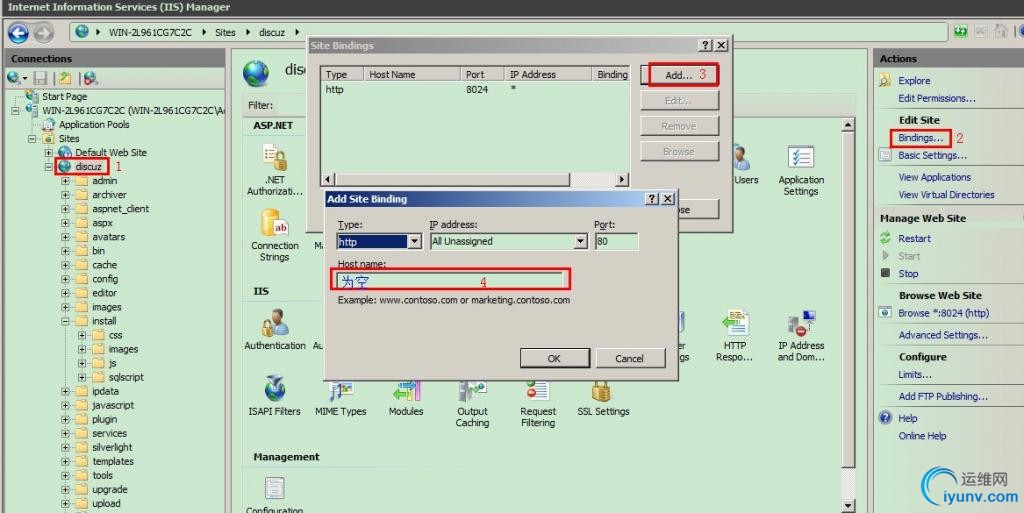Screen dimensions: 1024x513
Task: Click the Port input field
Action: click(616, 241)
